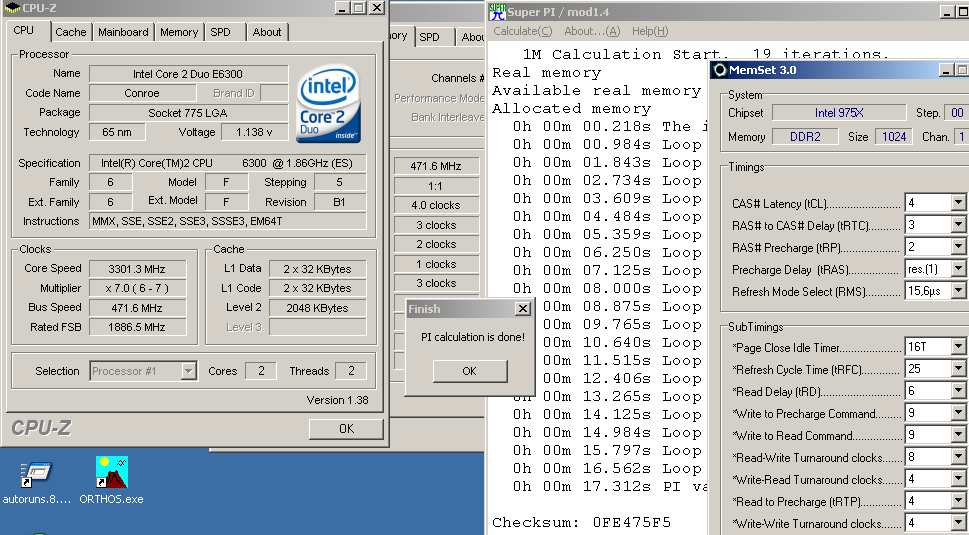
Task: Click the Level 2 cache value 2048 KBytes
Action: 318,308
